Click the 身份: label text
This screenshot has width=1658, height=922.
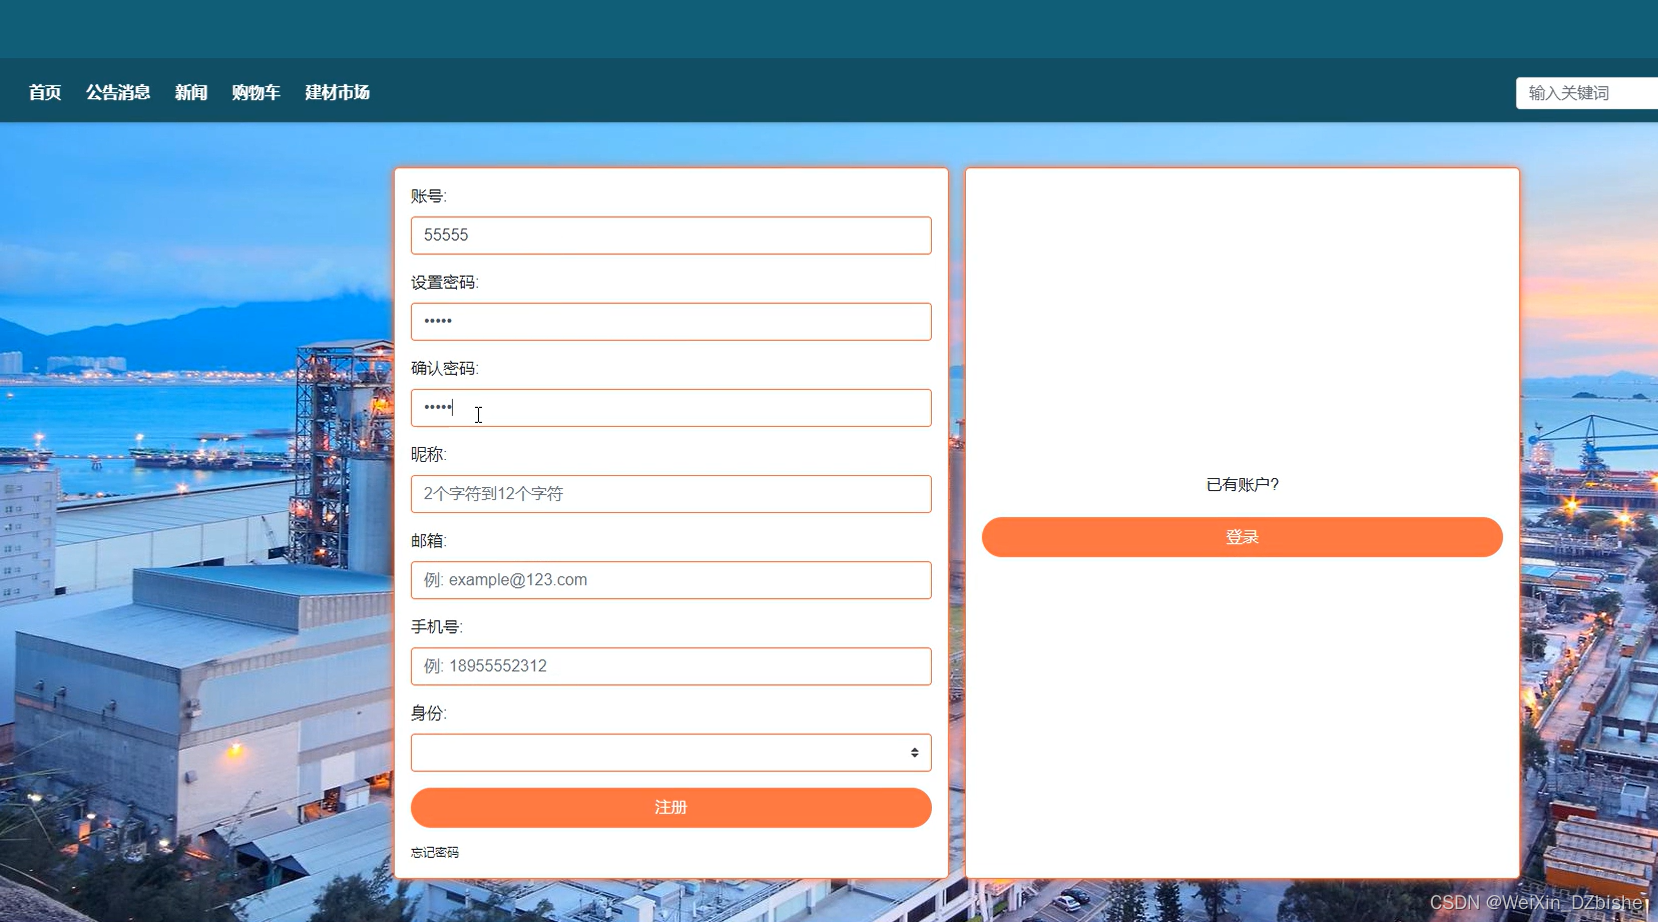click(x=429, y=714)
